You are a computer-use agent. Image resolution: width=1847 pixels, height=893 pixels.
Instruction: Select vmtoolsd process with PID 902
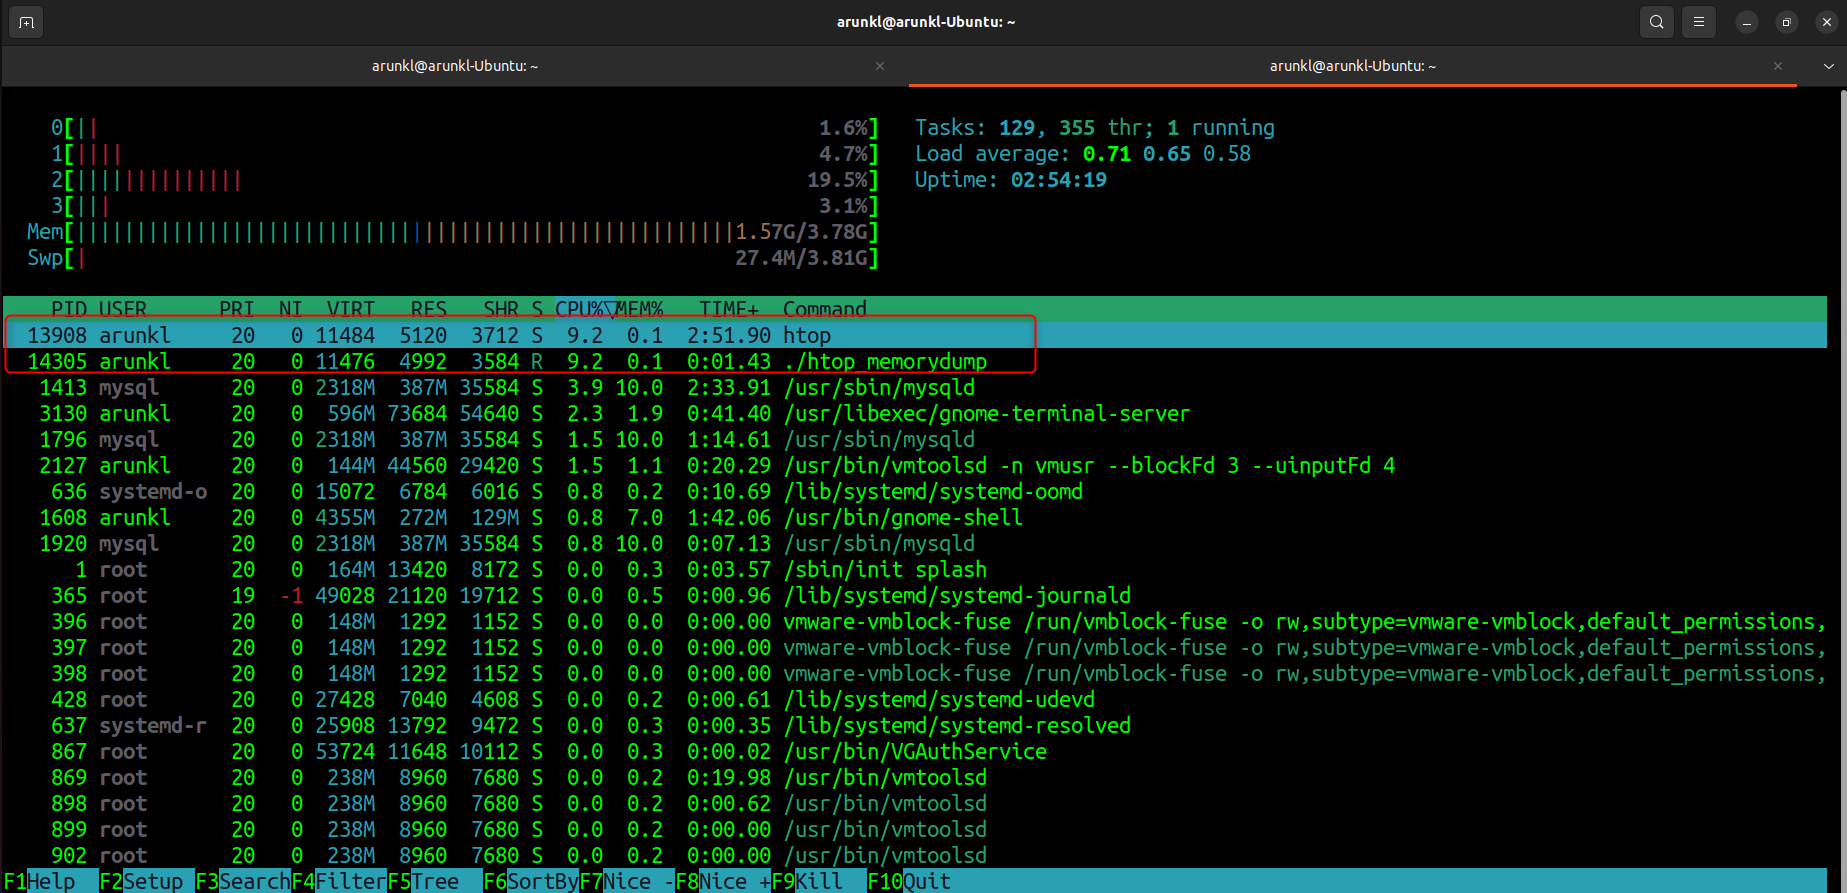[x=915, y=855]
